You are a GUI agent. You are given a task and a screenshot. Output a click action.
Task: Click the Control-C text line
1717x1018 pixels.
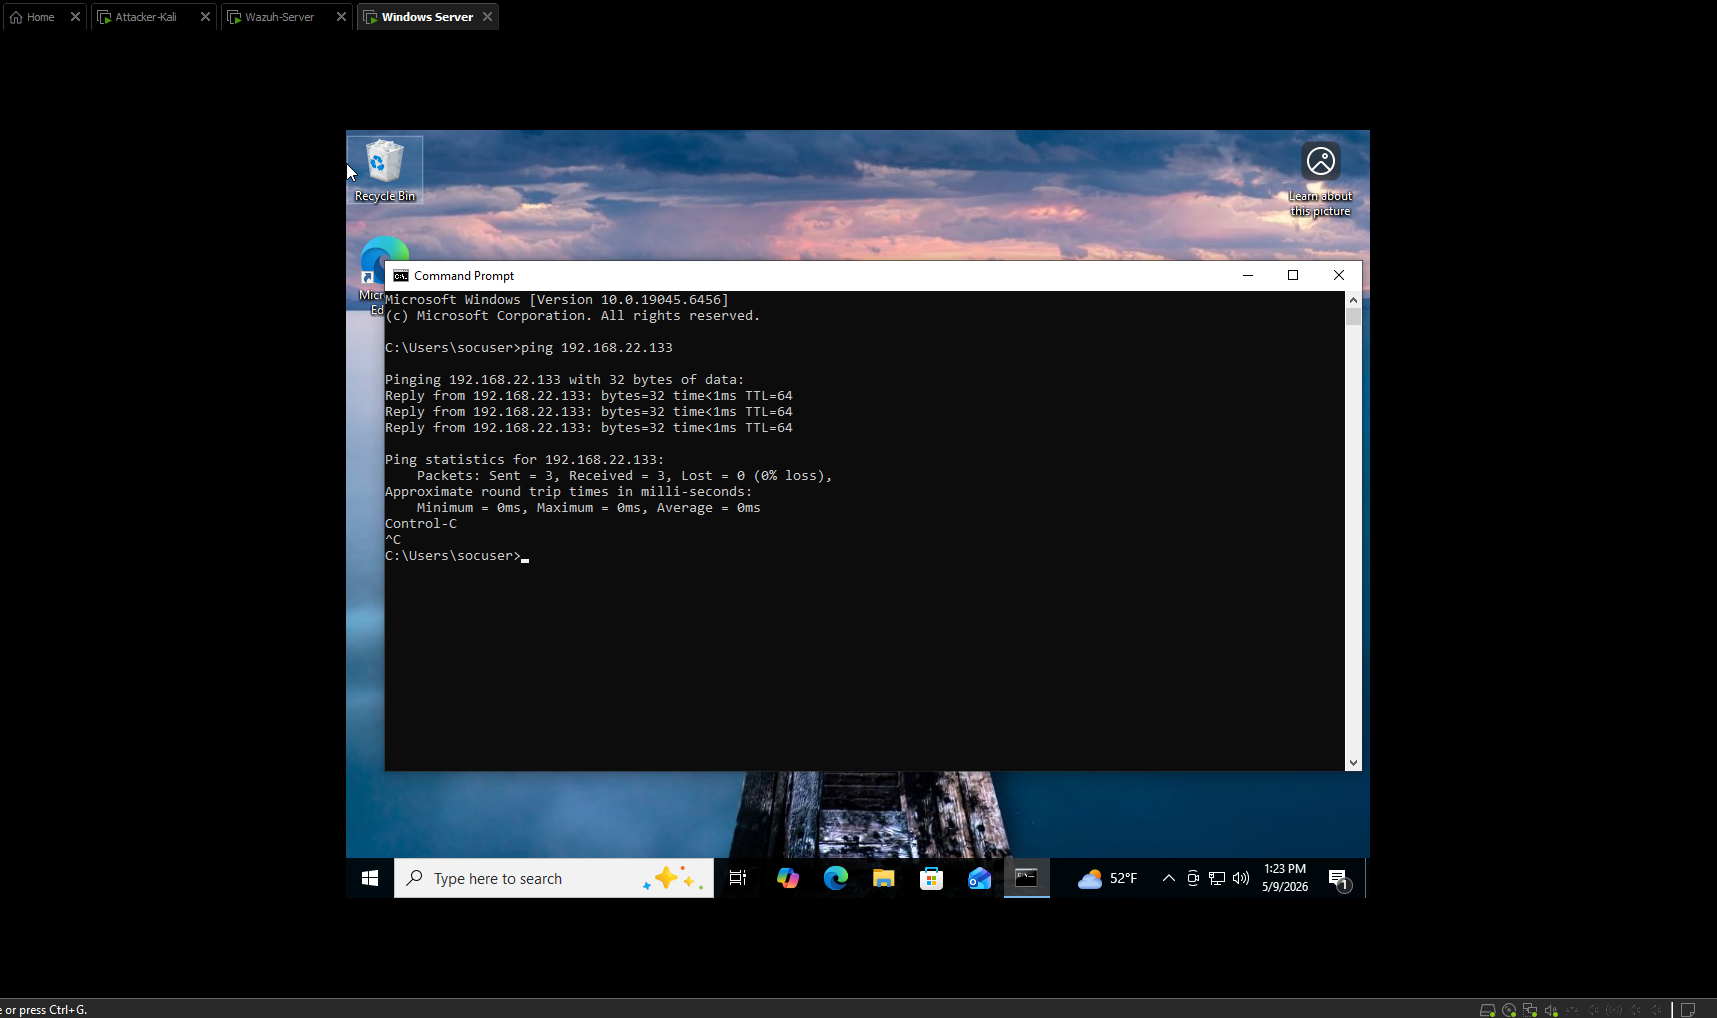pyautogui.click(x=421, y=524)
